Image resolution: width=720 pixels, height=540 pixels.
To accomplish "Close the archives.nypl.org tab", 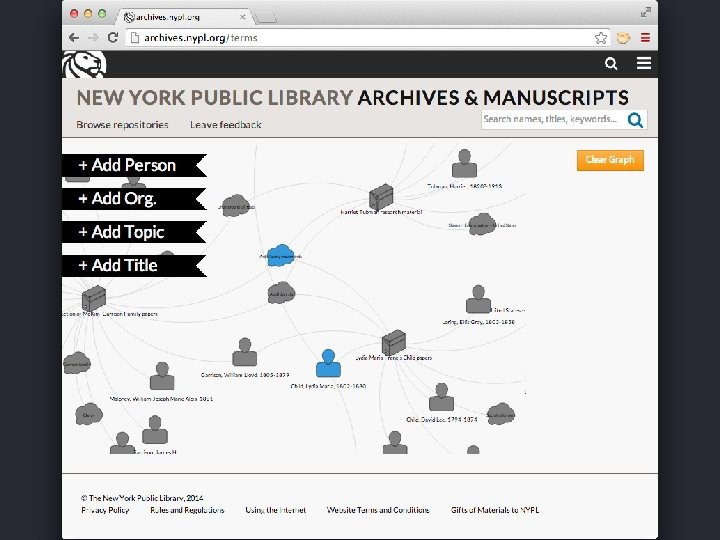I will (x=242, y=17).
